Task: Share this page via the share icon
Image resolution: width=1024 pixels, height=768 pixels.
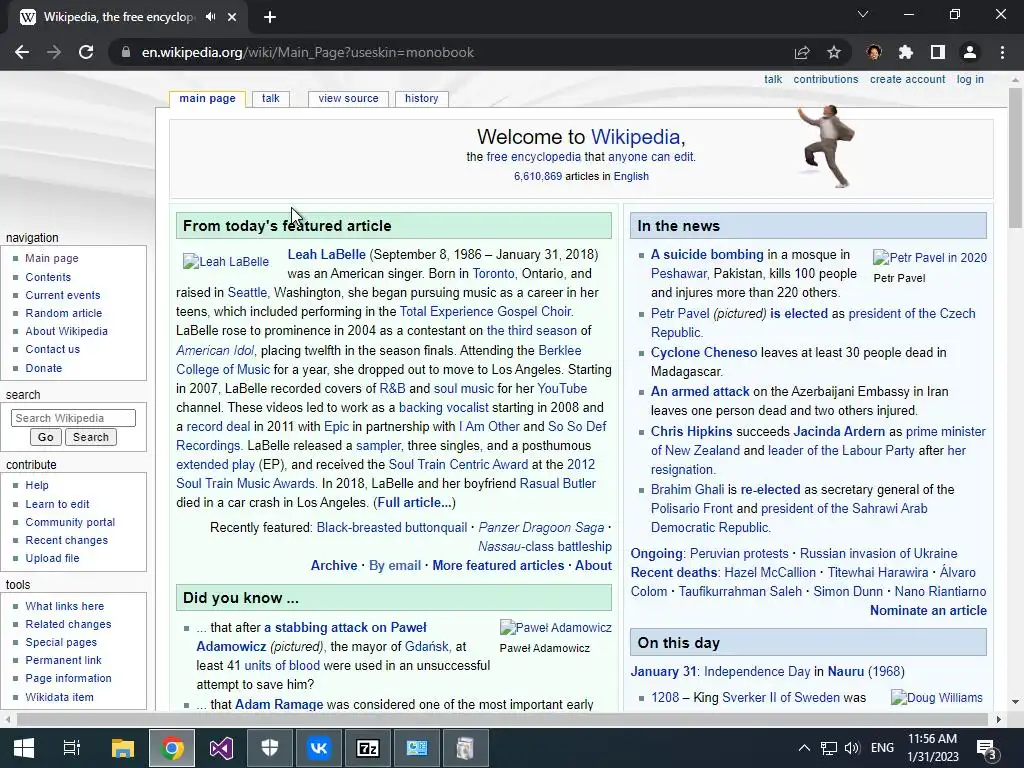Action: (802, 52)
